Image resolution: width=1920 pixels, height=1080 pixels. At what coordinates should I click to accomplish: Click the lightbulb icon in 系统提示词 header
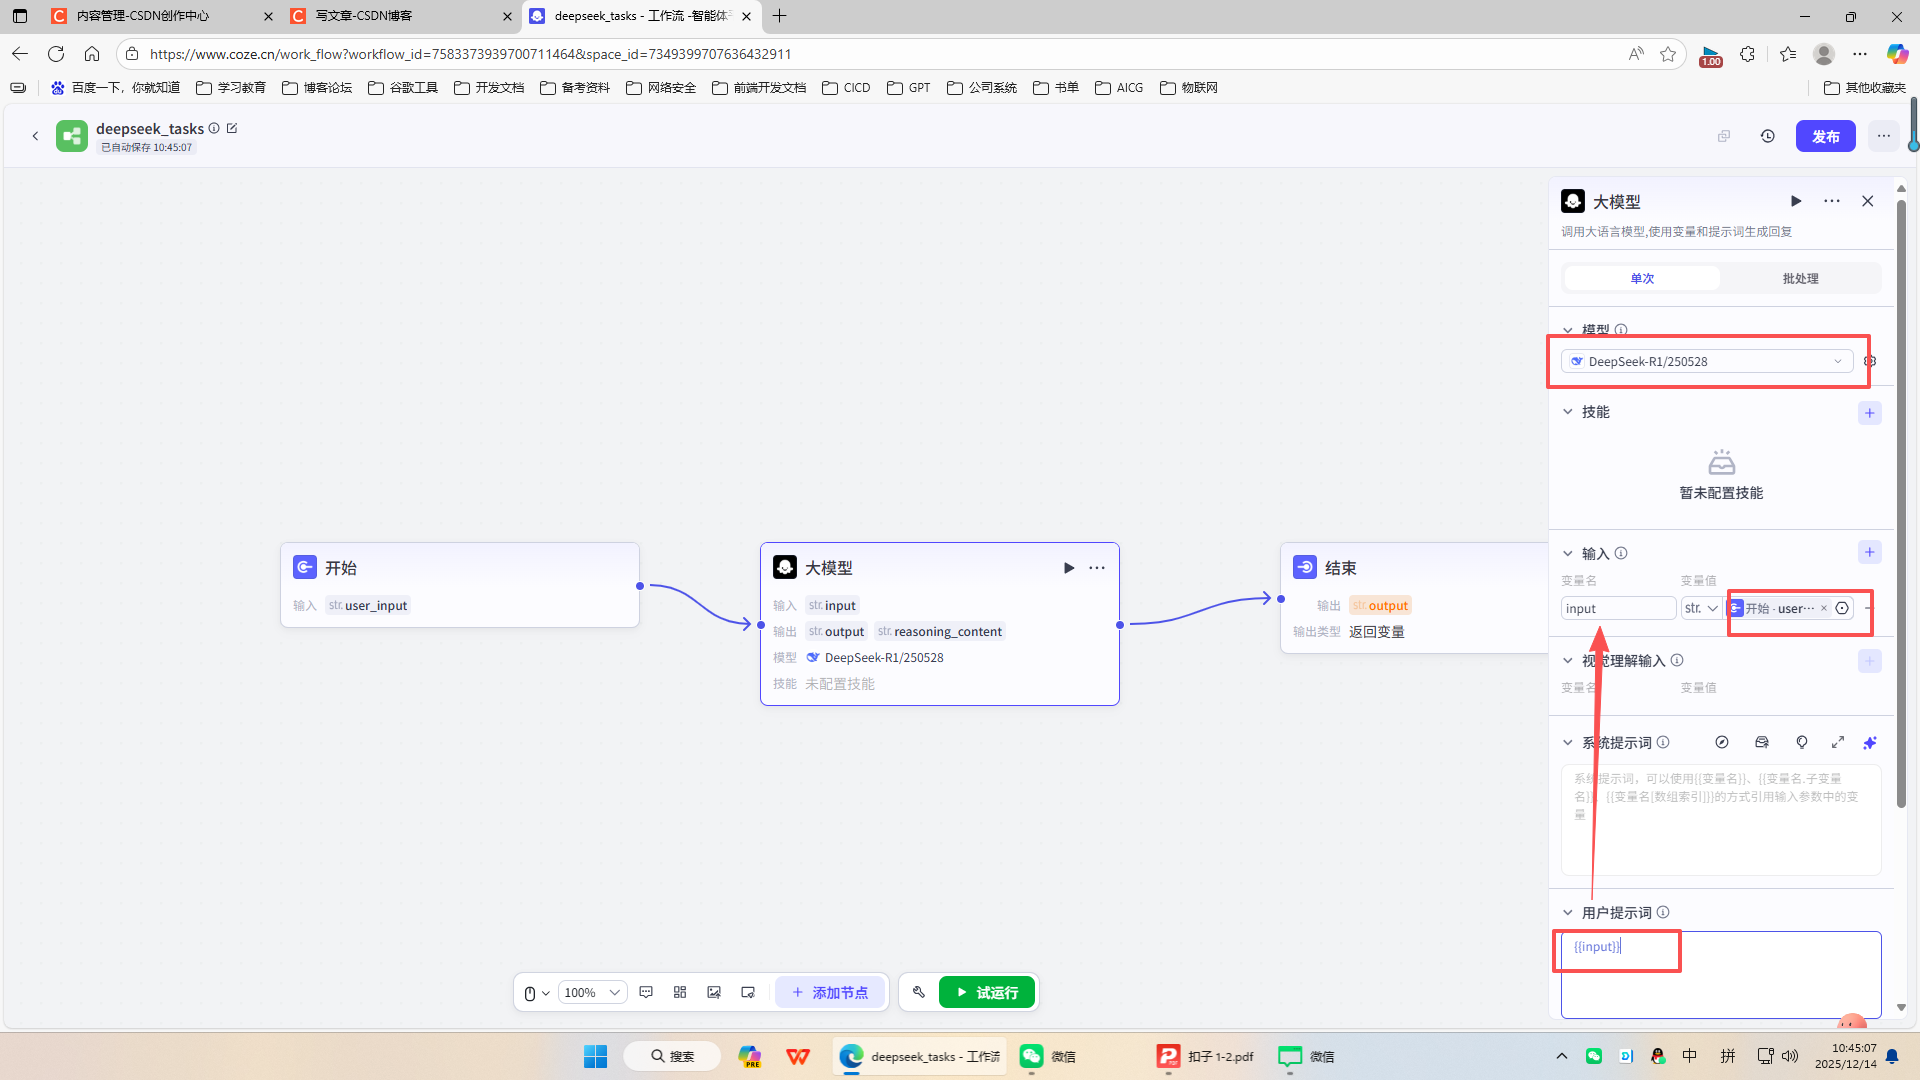pos(1801,742)
